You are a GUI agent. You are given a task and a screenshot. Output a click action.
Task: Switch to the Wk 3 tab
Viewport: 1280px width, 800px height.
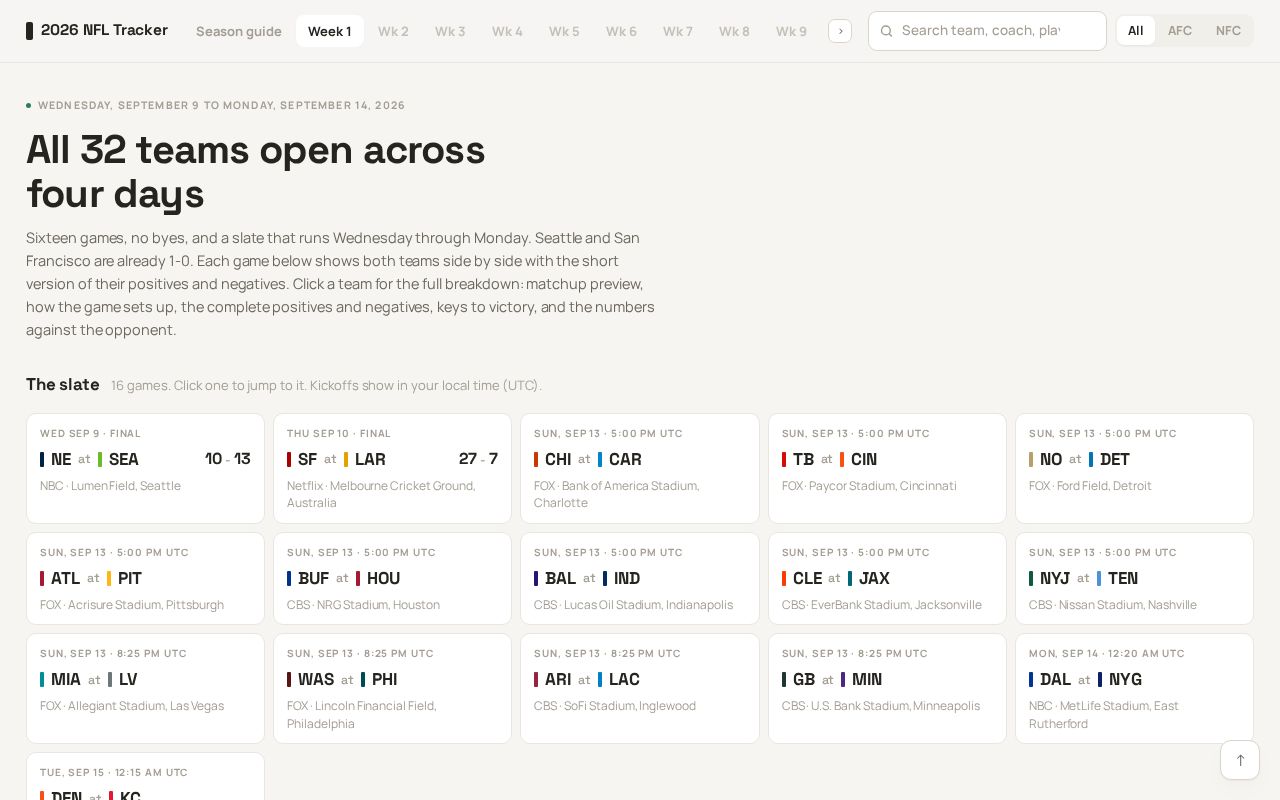(x=450, y=31)
